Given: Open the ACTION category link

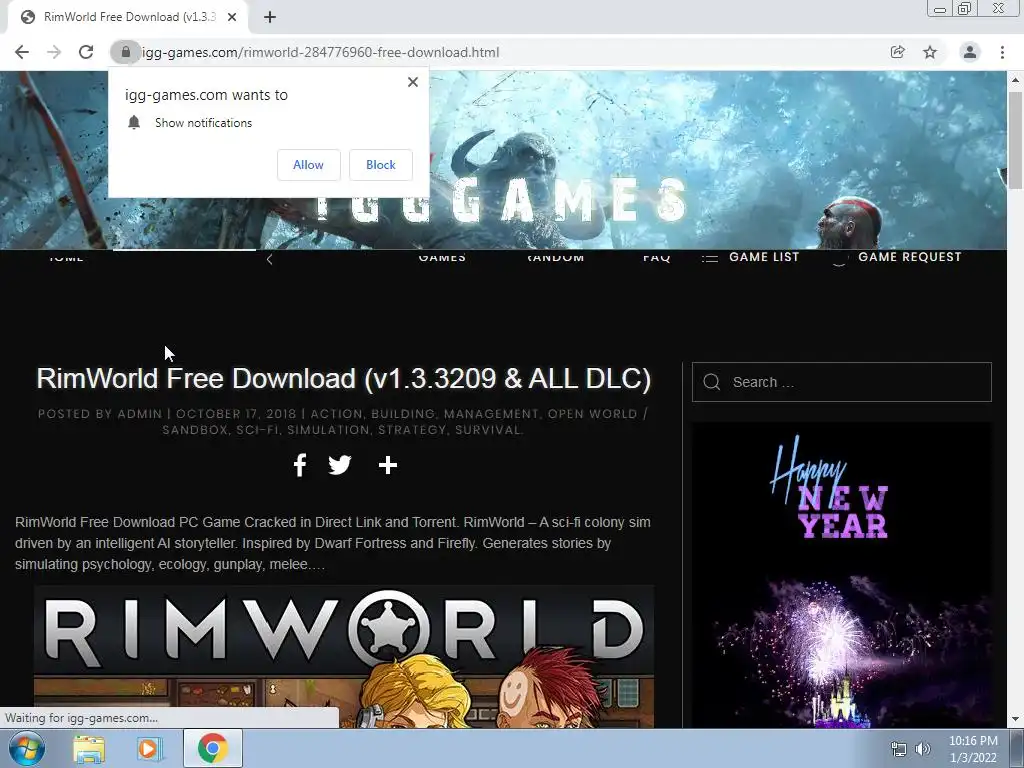Looking at the screenshot, I should (336, 414).
